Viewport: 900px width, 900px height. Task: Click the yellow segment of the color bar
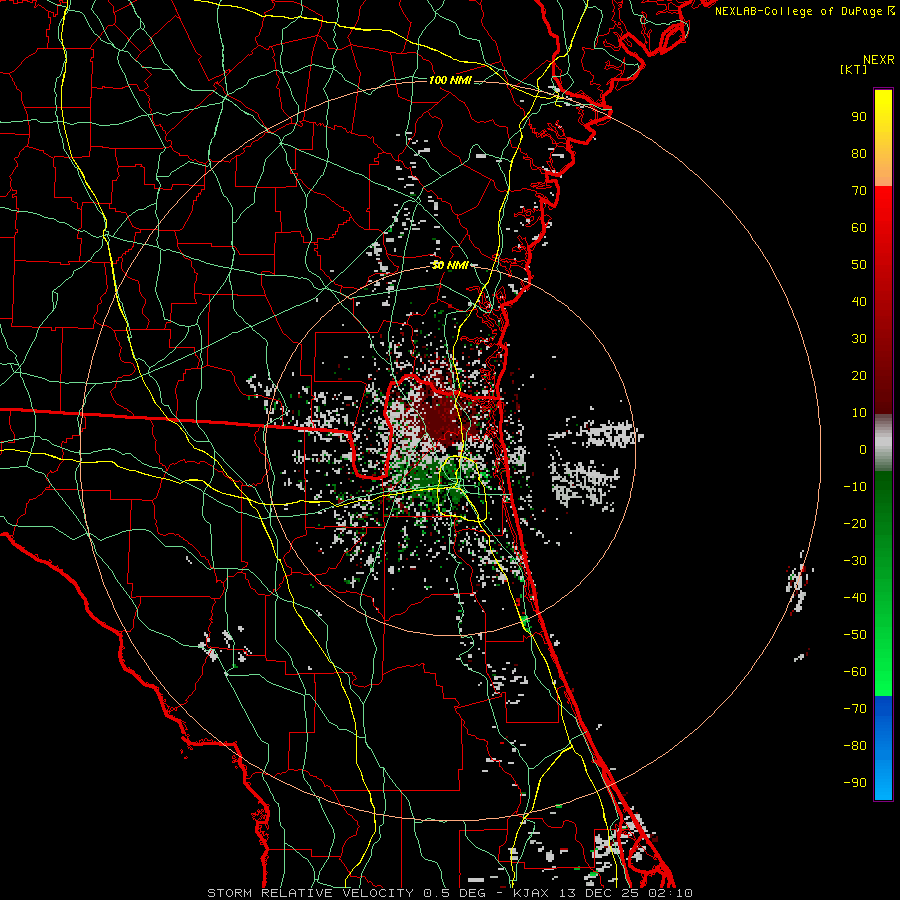pyautogui.click(x=883, y=138)
